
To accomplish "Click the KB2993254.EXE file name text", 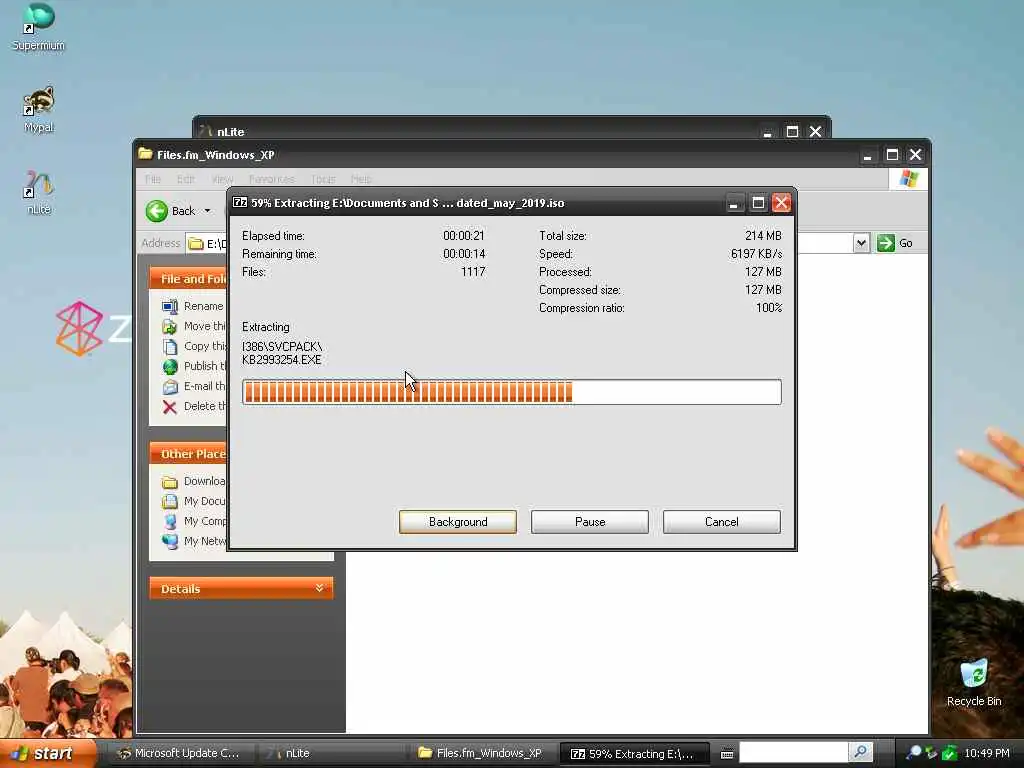I will click(x=281, y=360).
